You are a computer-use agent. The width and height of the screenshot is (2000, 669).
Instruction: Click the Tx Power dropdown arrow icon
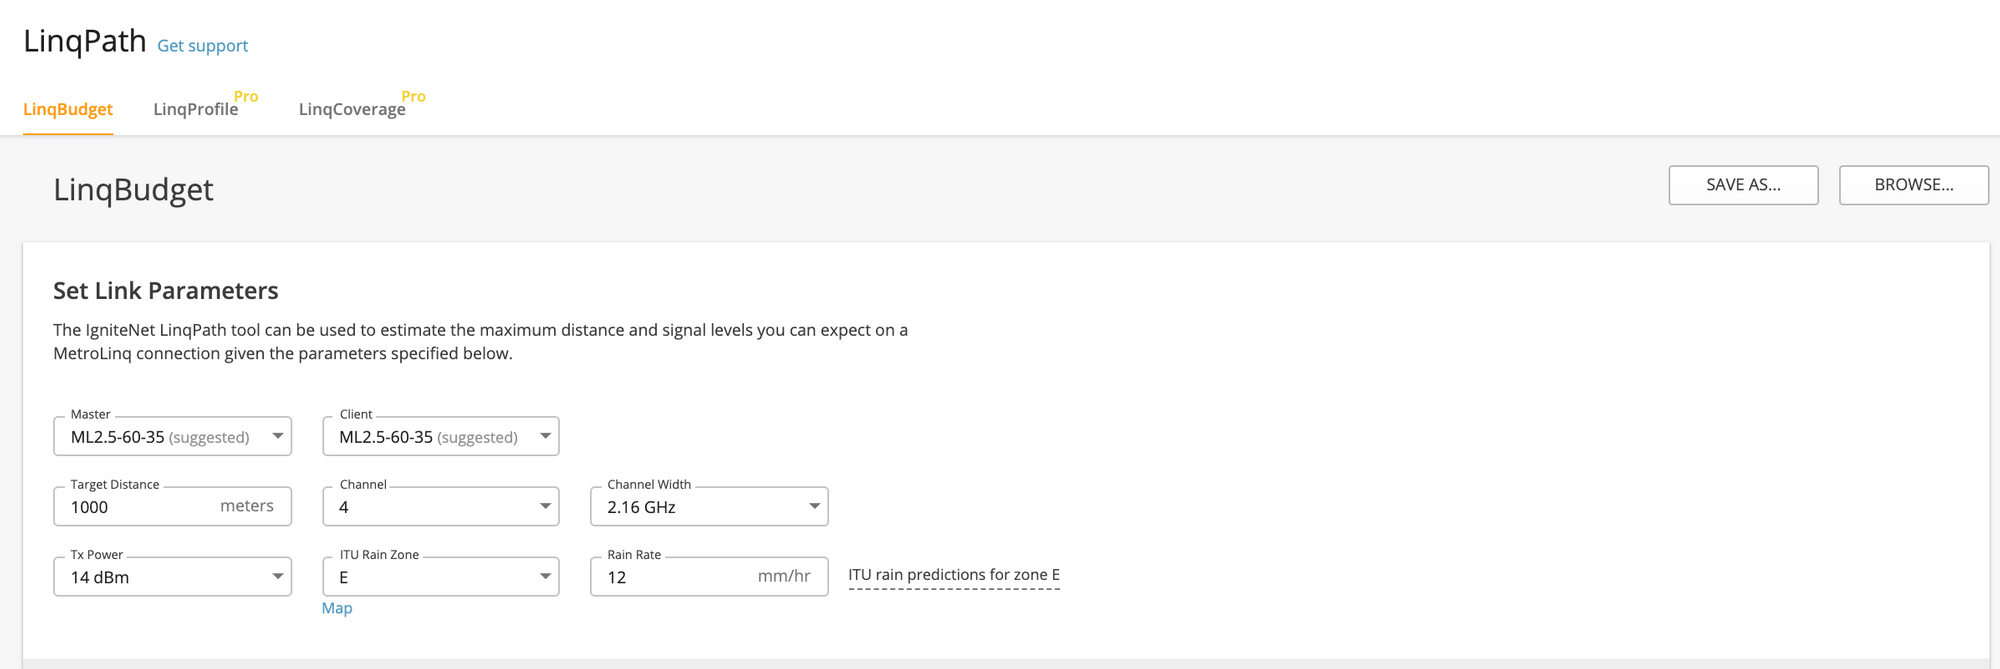277,576
